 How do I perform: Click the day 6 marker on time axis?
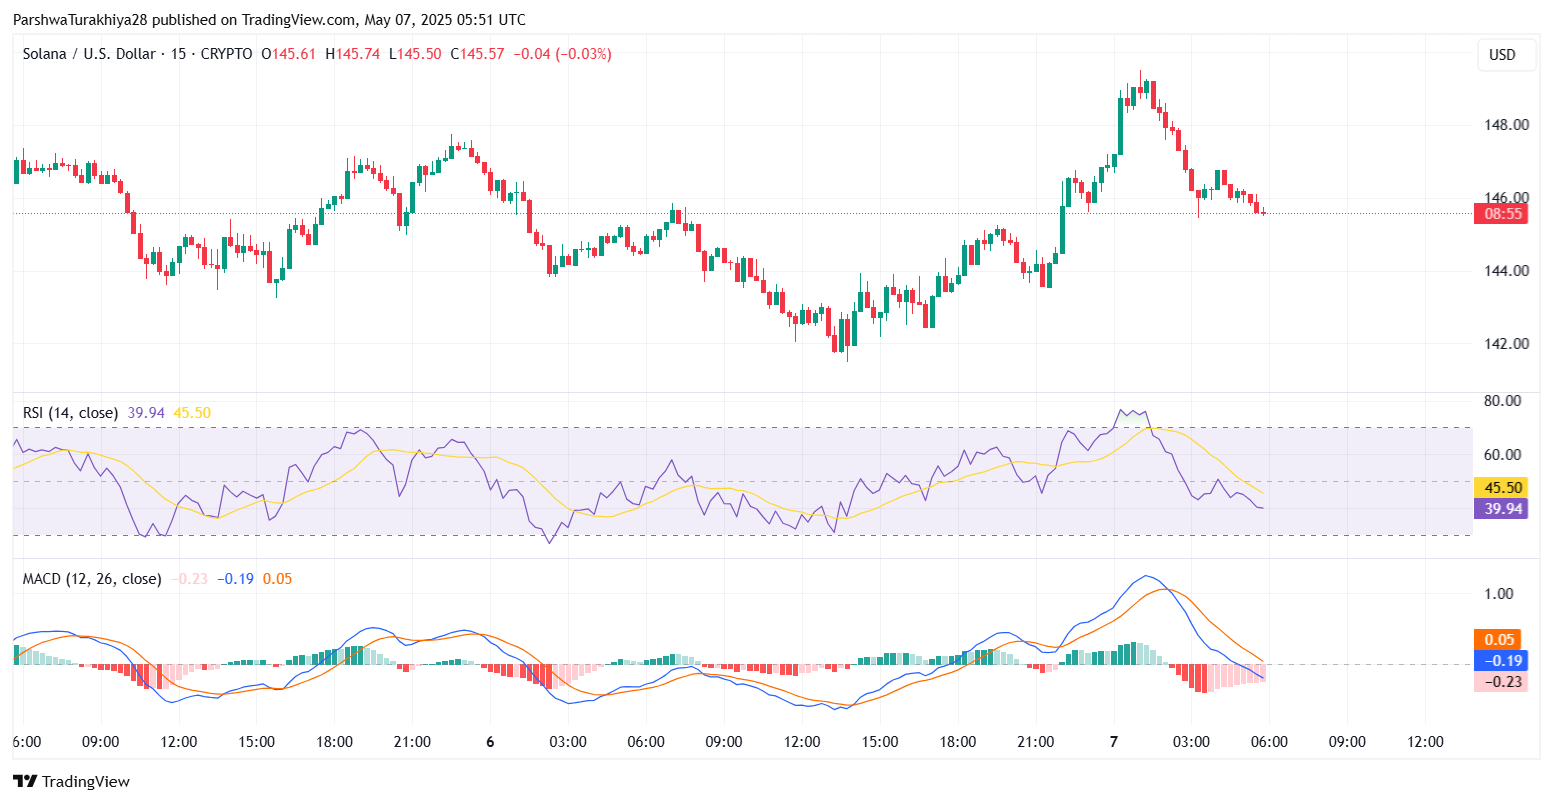[x=490, y=742]
